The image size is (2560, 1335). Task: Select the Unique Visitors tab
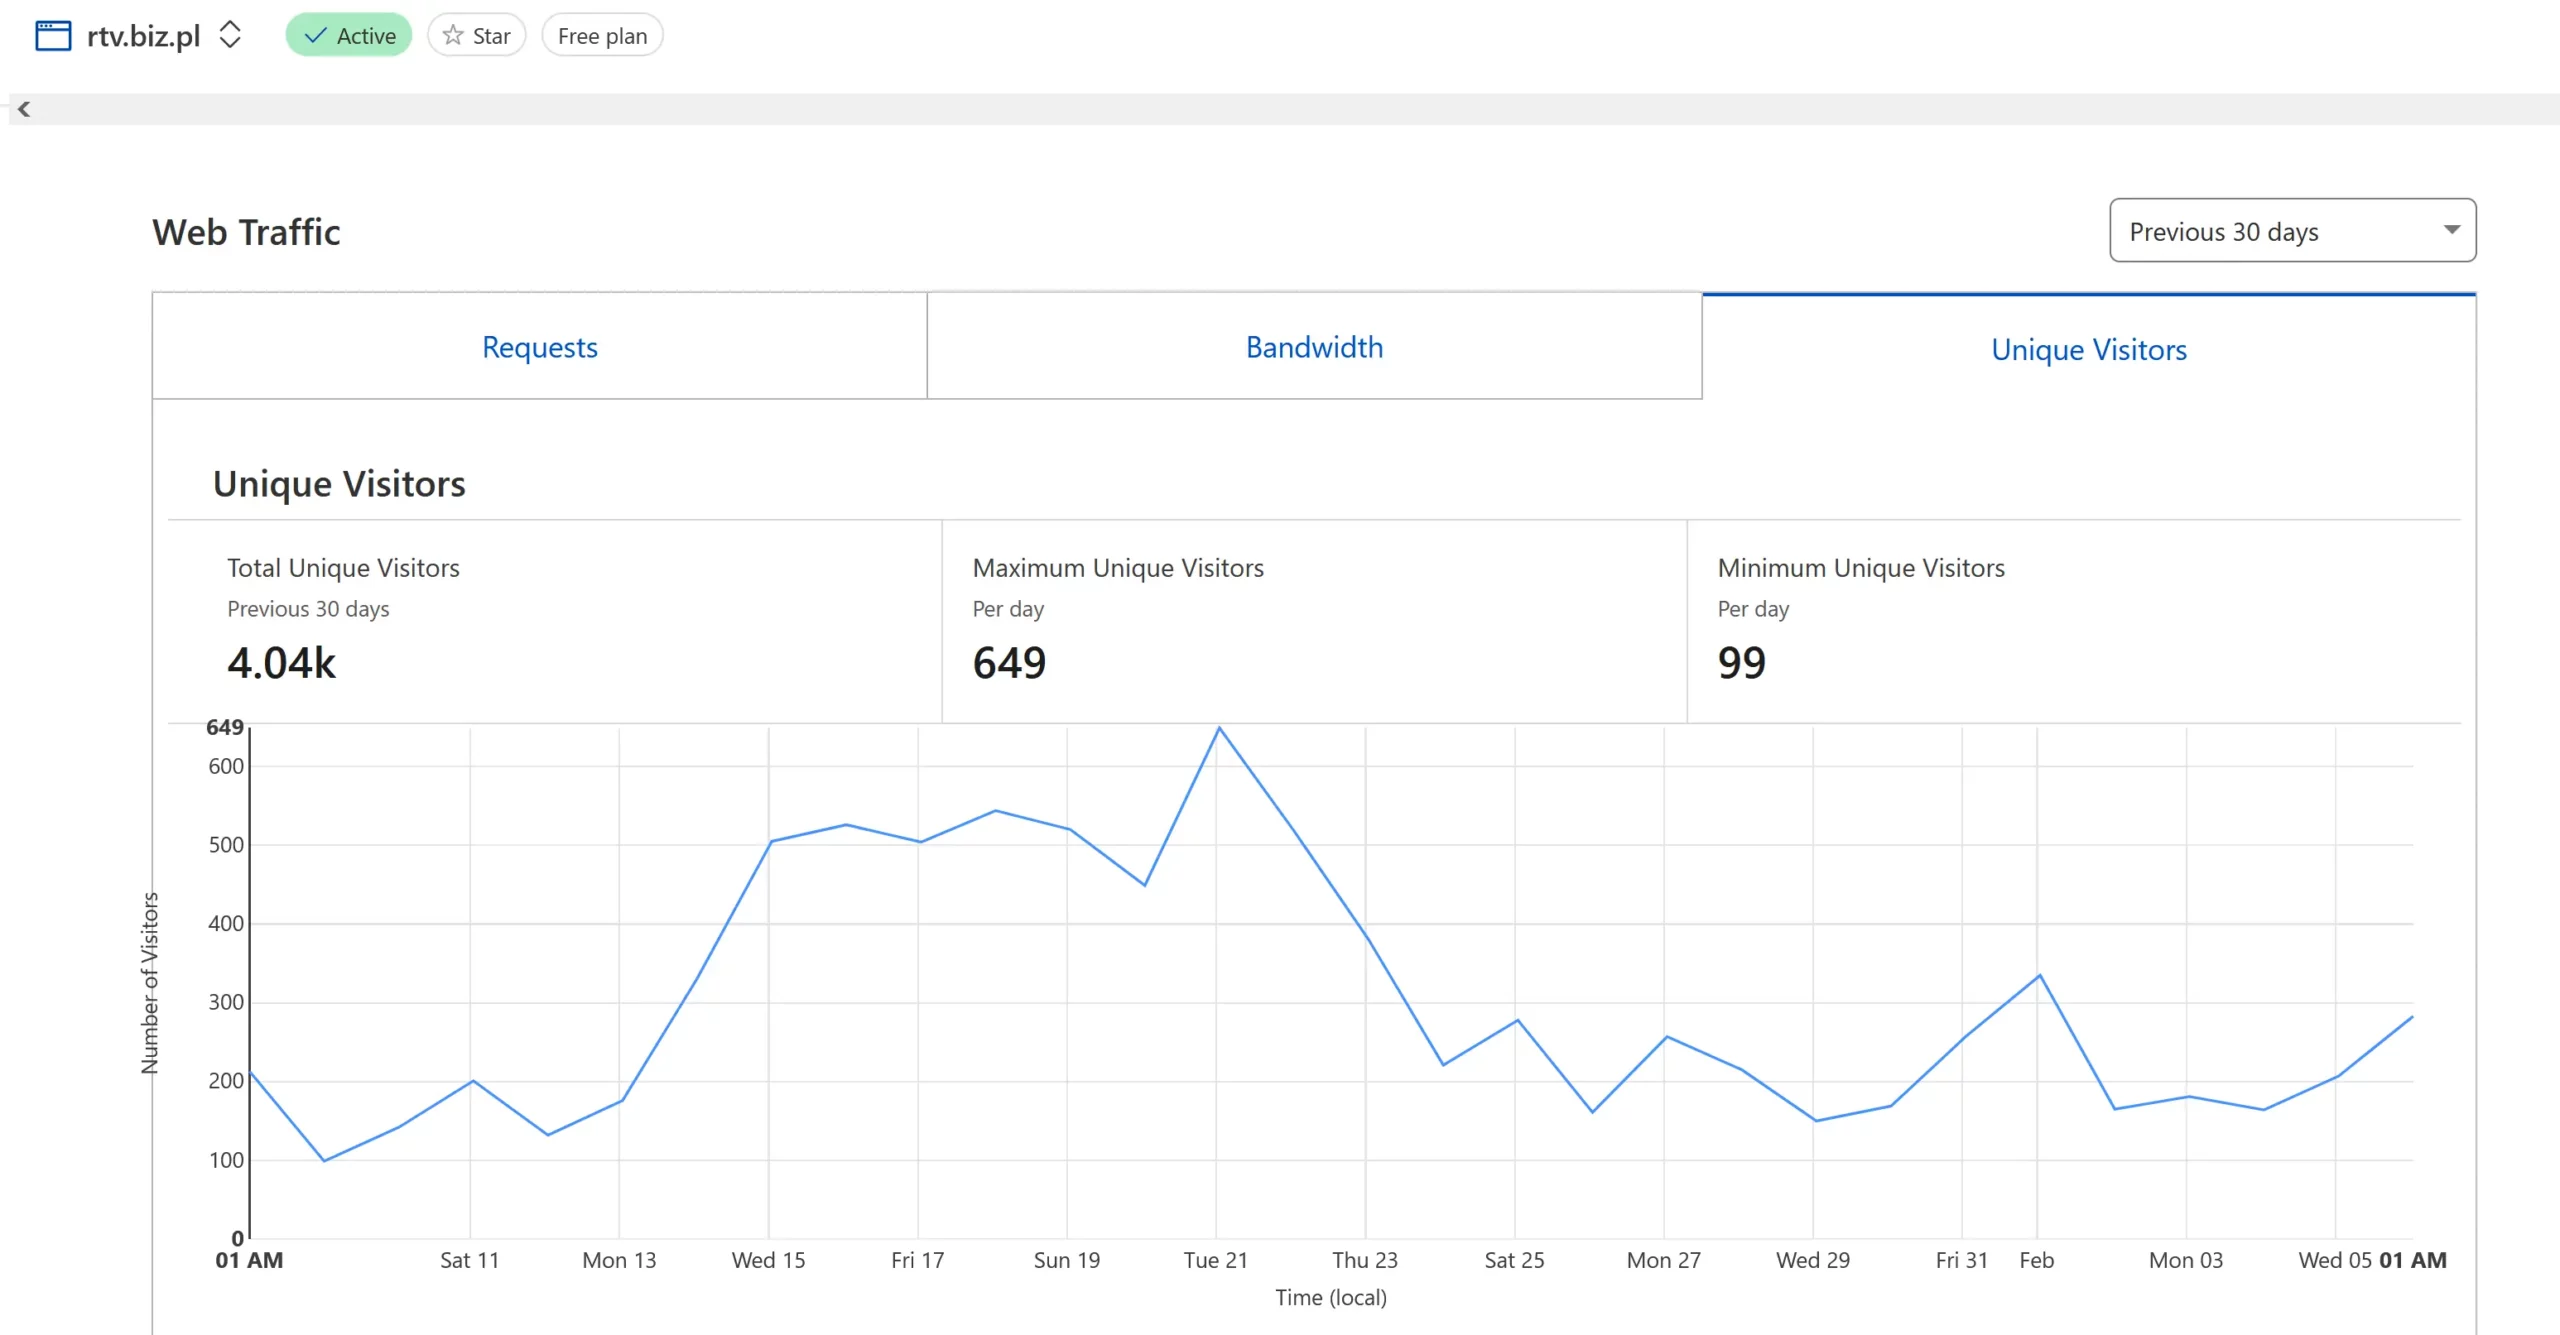pyautogui.click(x=2088, y=349)
